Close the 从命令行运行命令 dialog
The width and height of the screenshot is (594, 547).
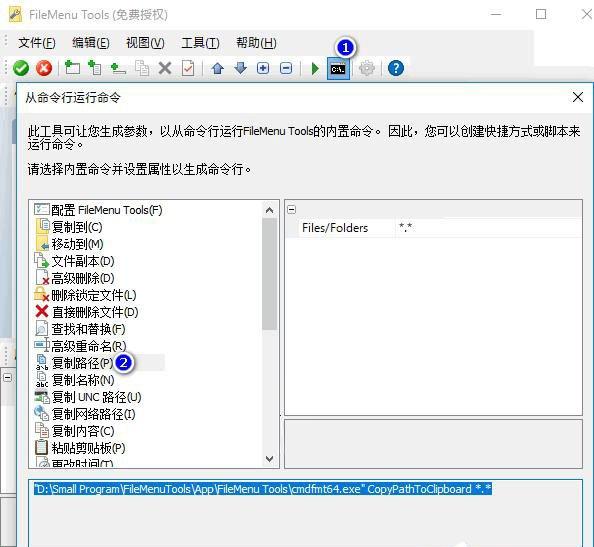(578, 97)
